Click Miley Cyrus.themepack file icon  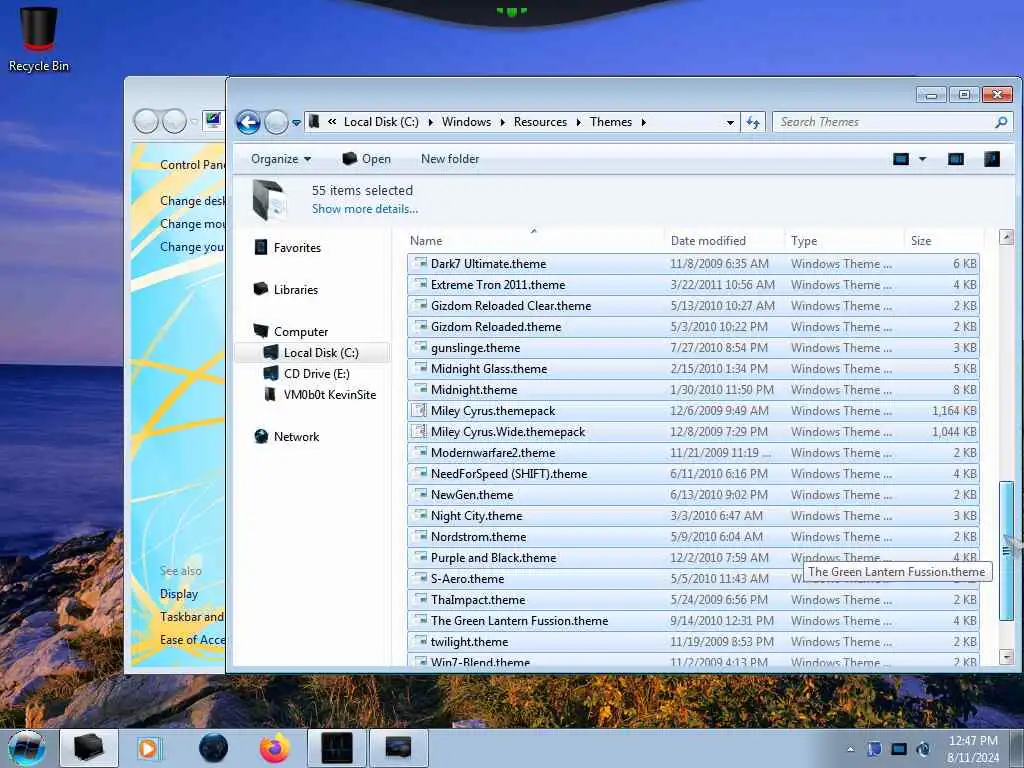click(419, 410)
